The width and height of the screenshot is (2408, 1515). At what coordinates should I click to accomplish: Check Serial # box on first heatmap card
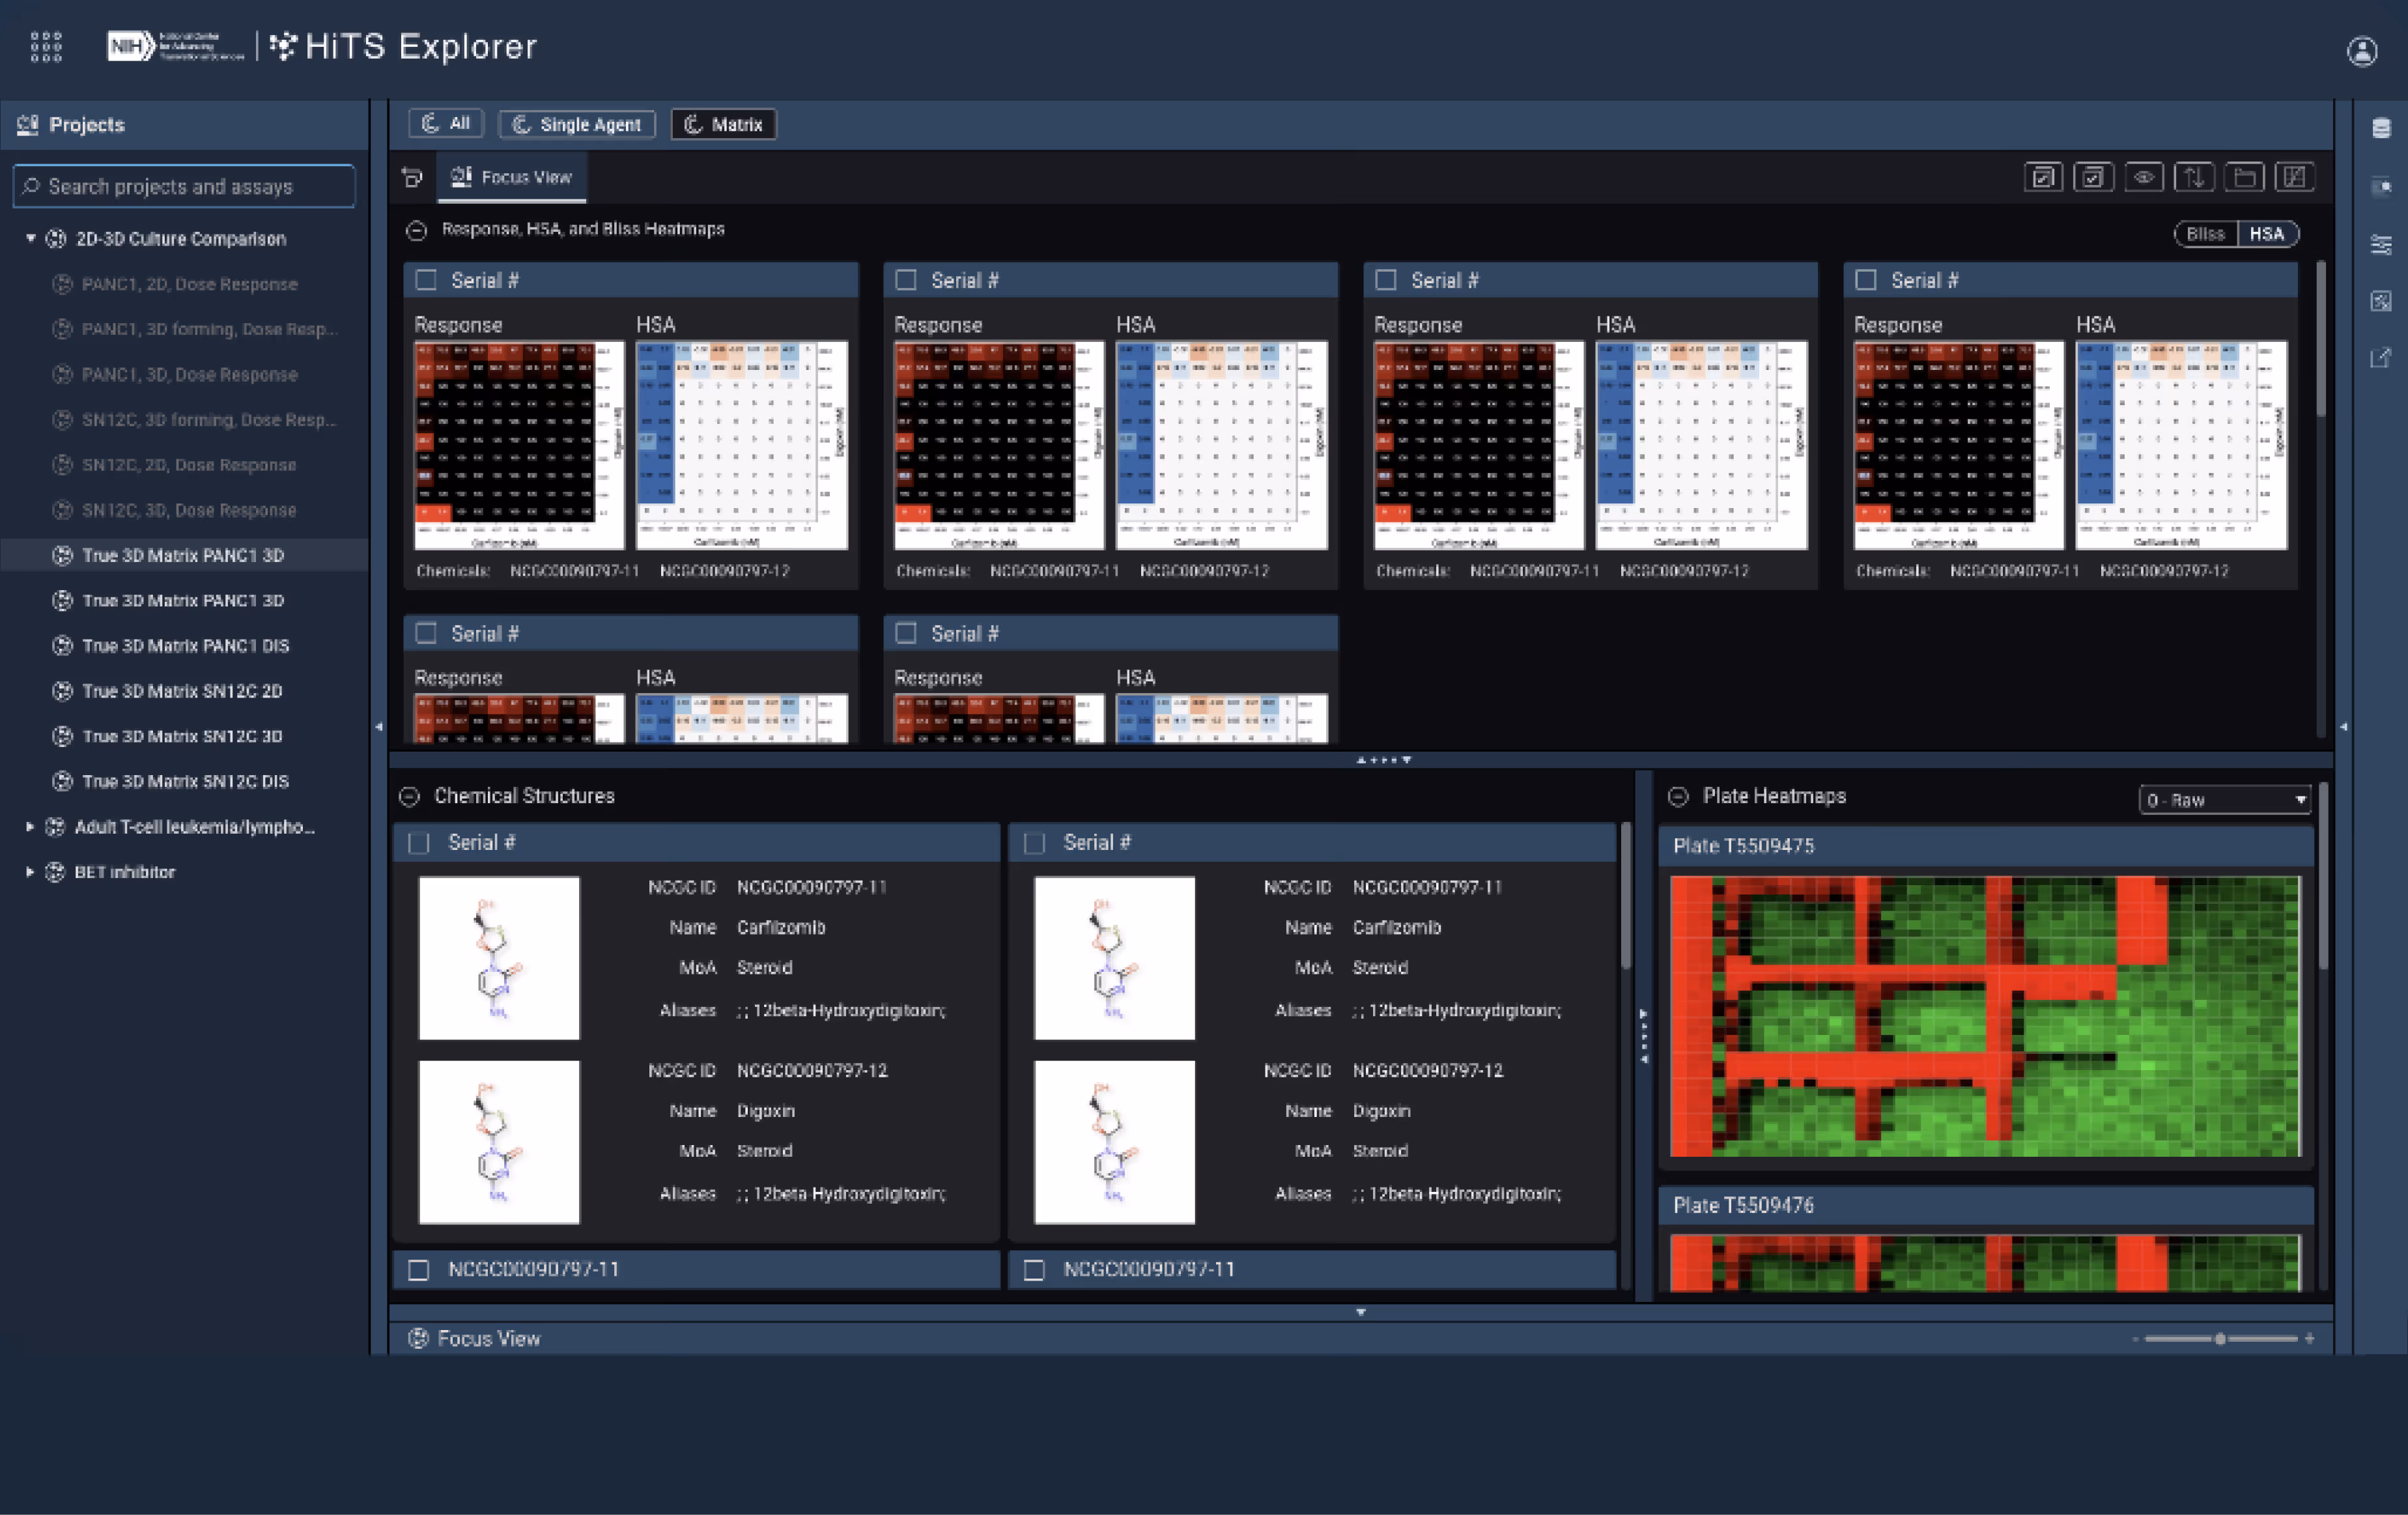[x=427, y=280]
